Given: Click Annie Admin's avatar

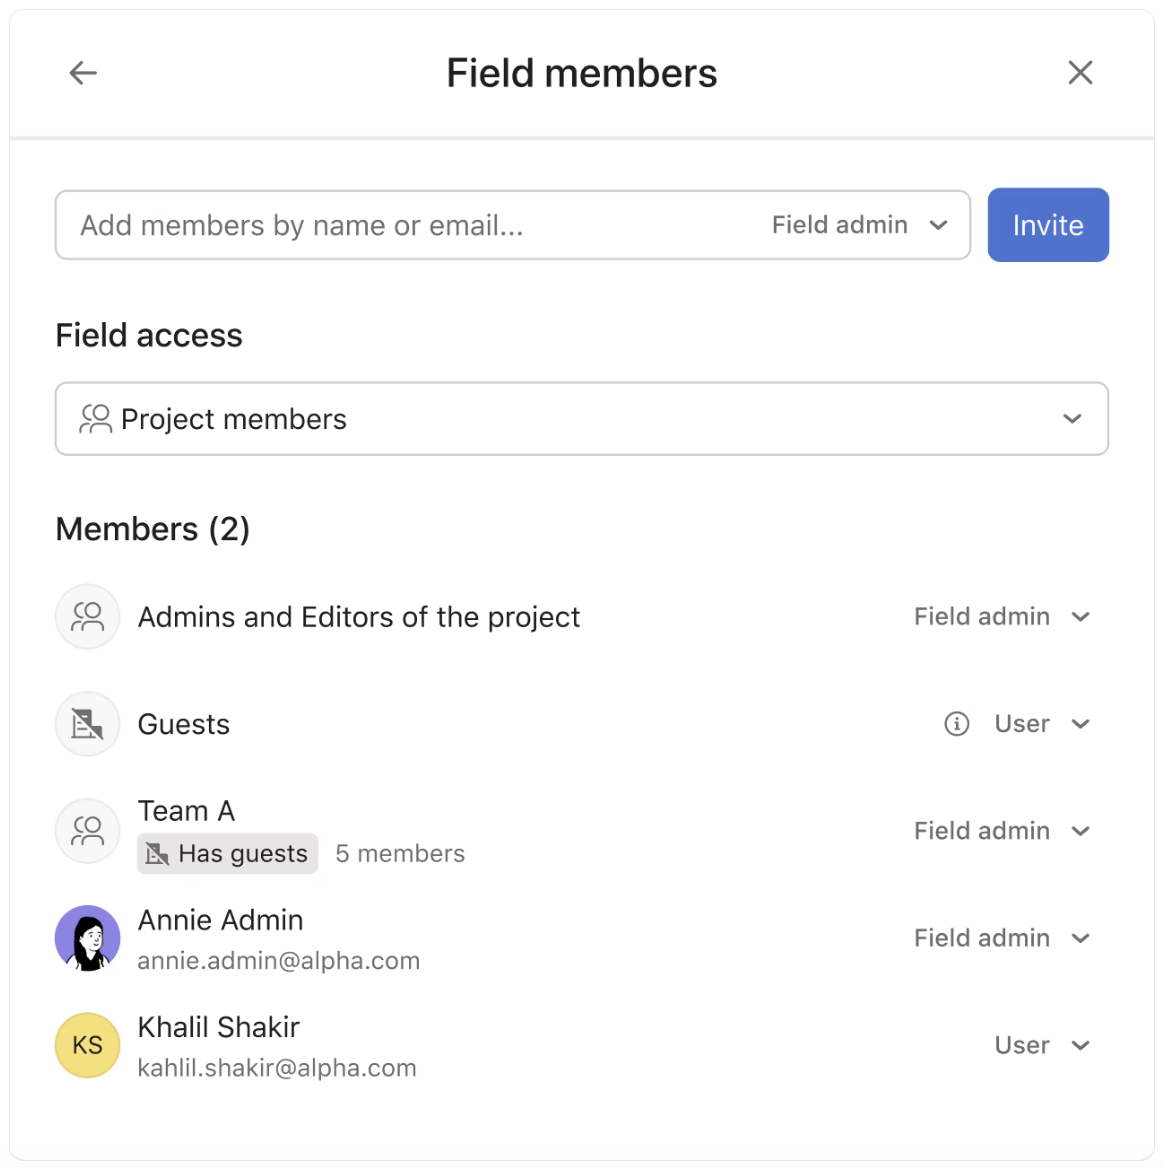Looking at the screenshot, I should (x=88, y=938).
